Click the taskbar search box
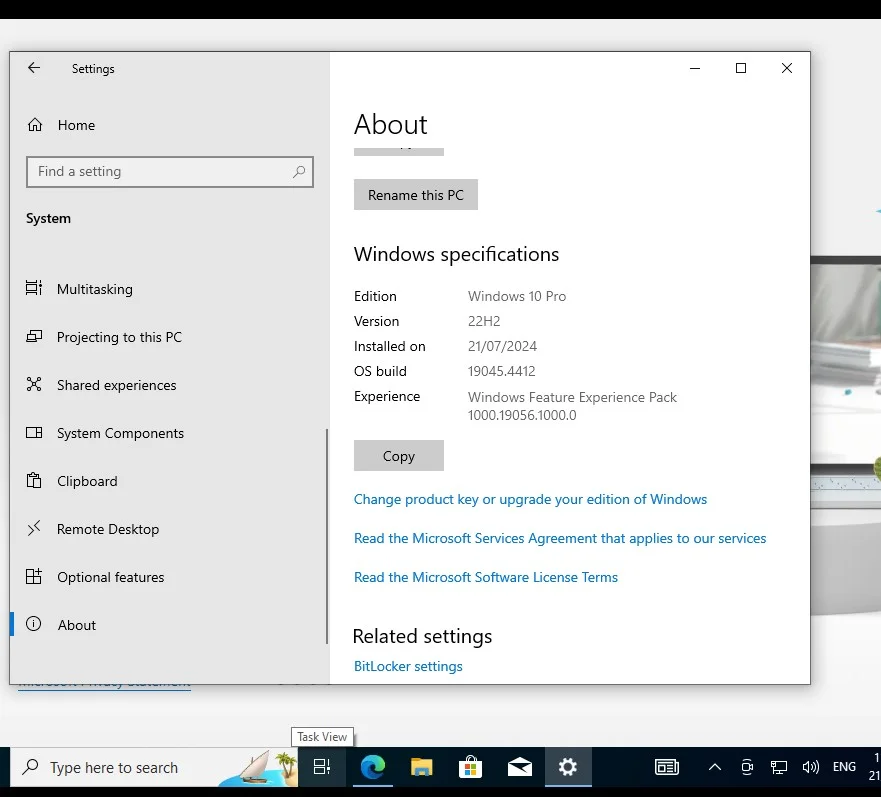The width and height of the screenshot is (881, 797). point(154,767)
